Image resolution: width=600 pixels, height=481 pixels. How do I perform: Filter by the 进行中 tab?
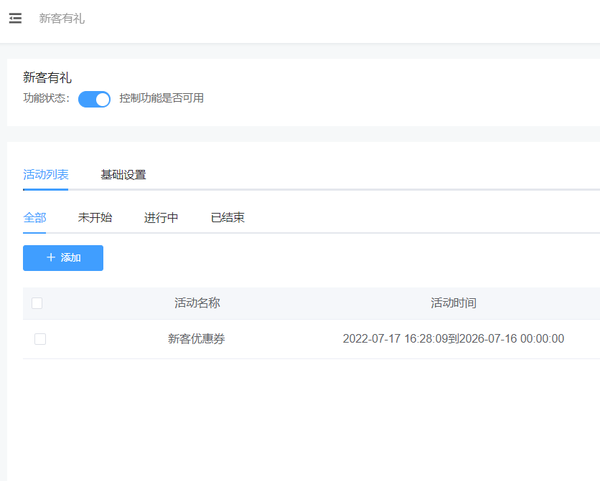(x=161, y=217)
